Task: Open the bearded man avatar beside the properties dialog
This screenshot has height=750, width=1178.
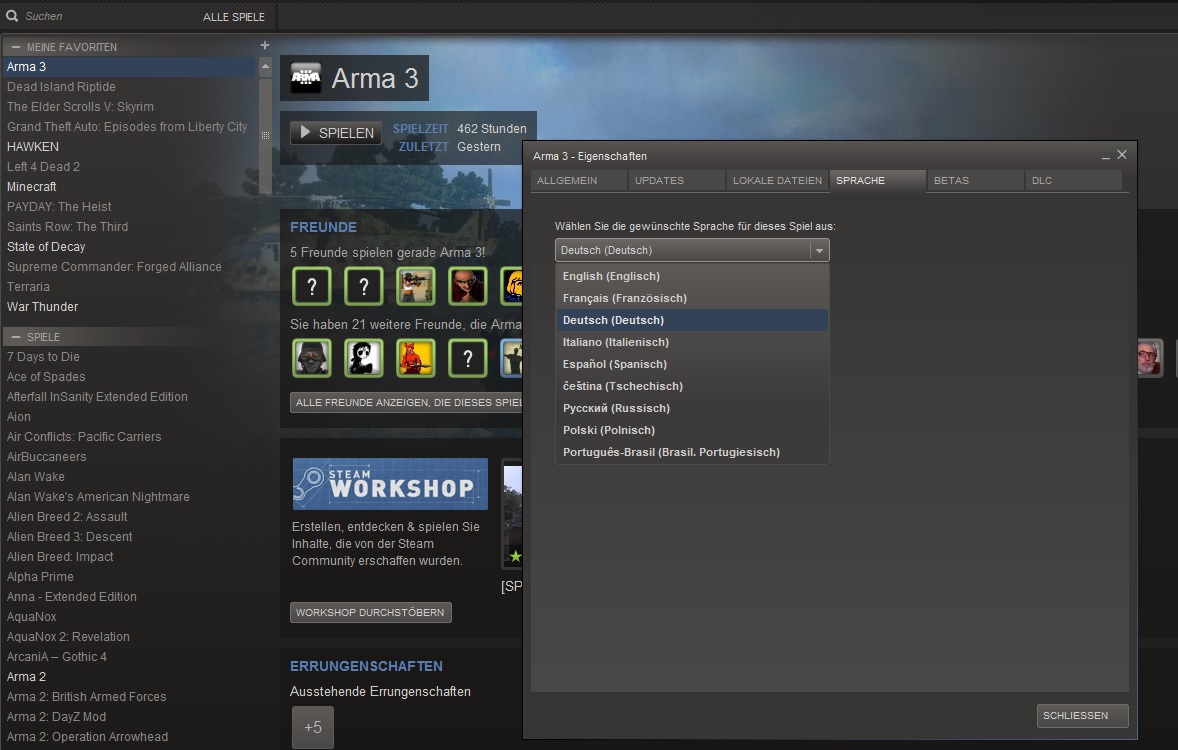Action: pyautogui.click(x=1149, y=358)
